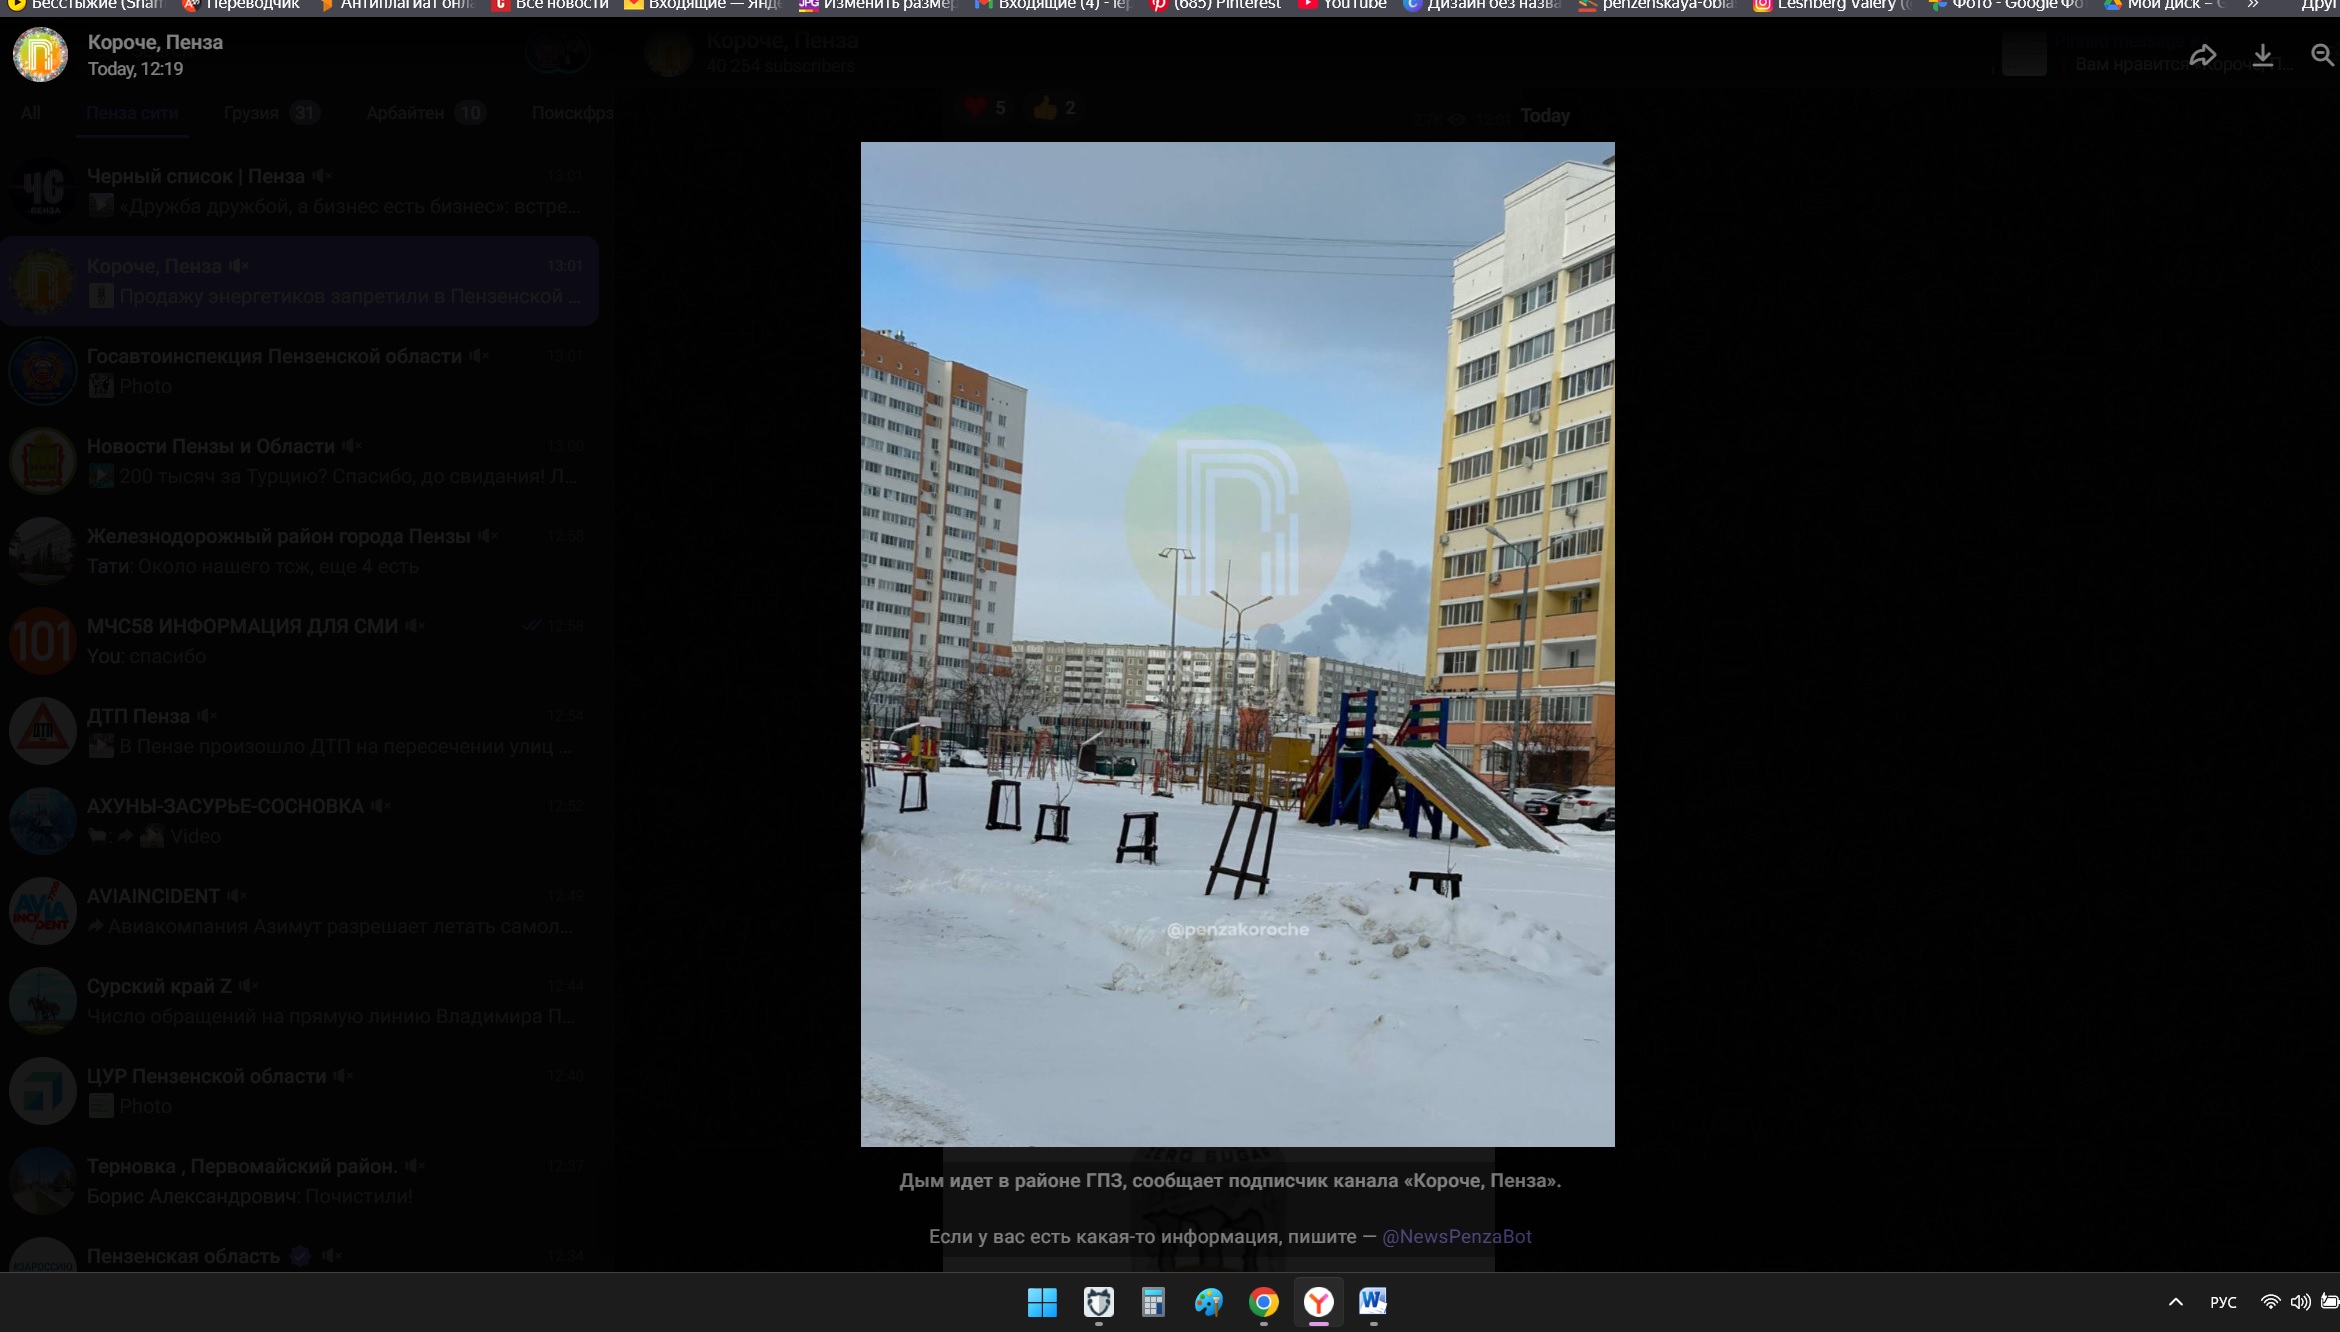
Task: Open РУС input language switcher
Action: point(2223,1302)
